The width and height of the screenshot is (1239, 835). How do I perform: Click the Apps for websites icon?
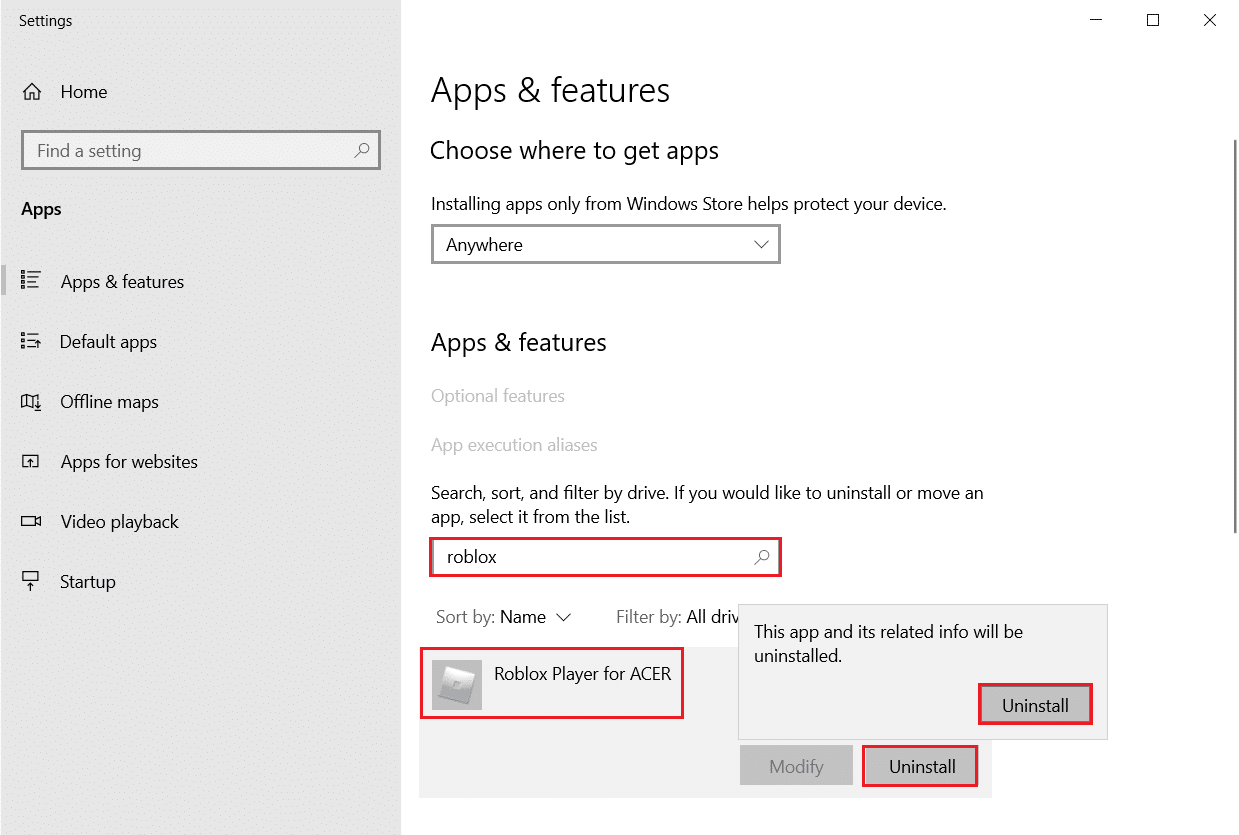click(31, 461)
